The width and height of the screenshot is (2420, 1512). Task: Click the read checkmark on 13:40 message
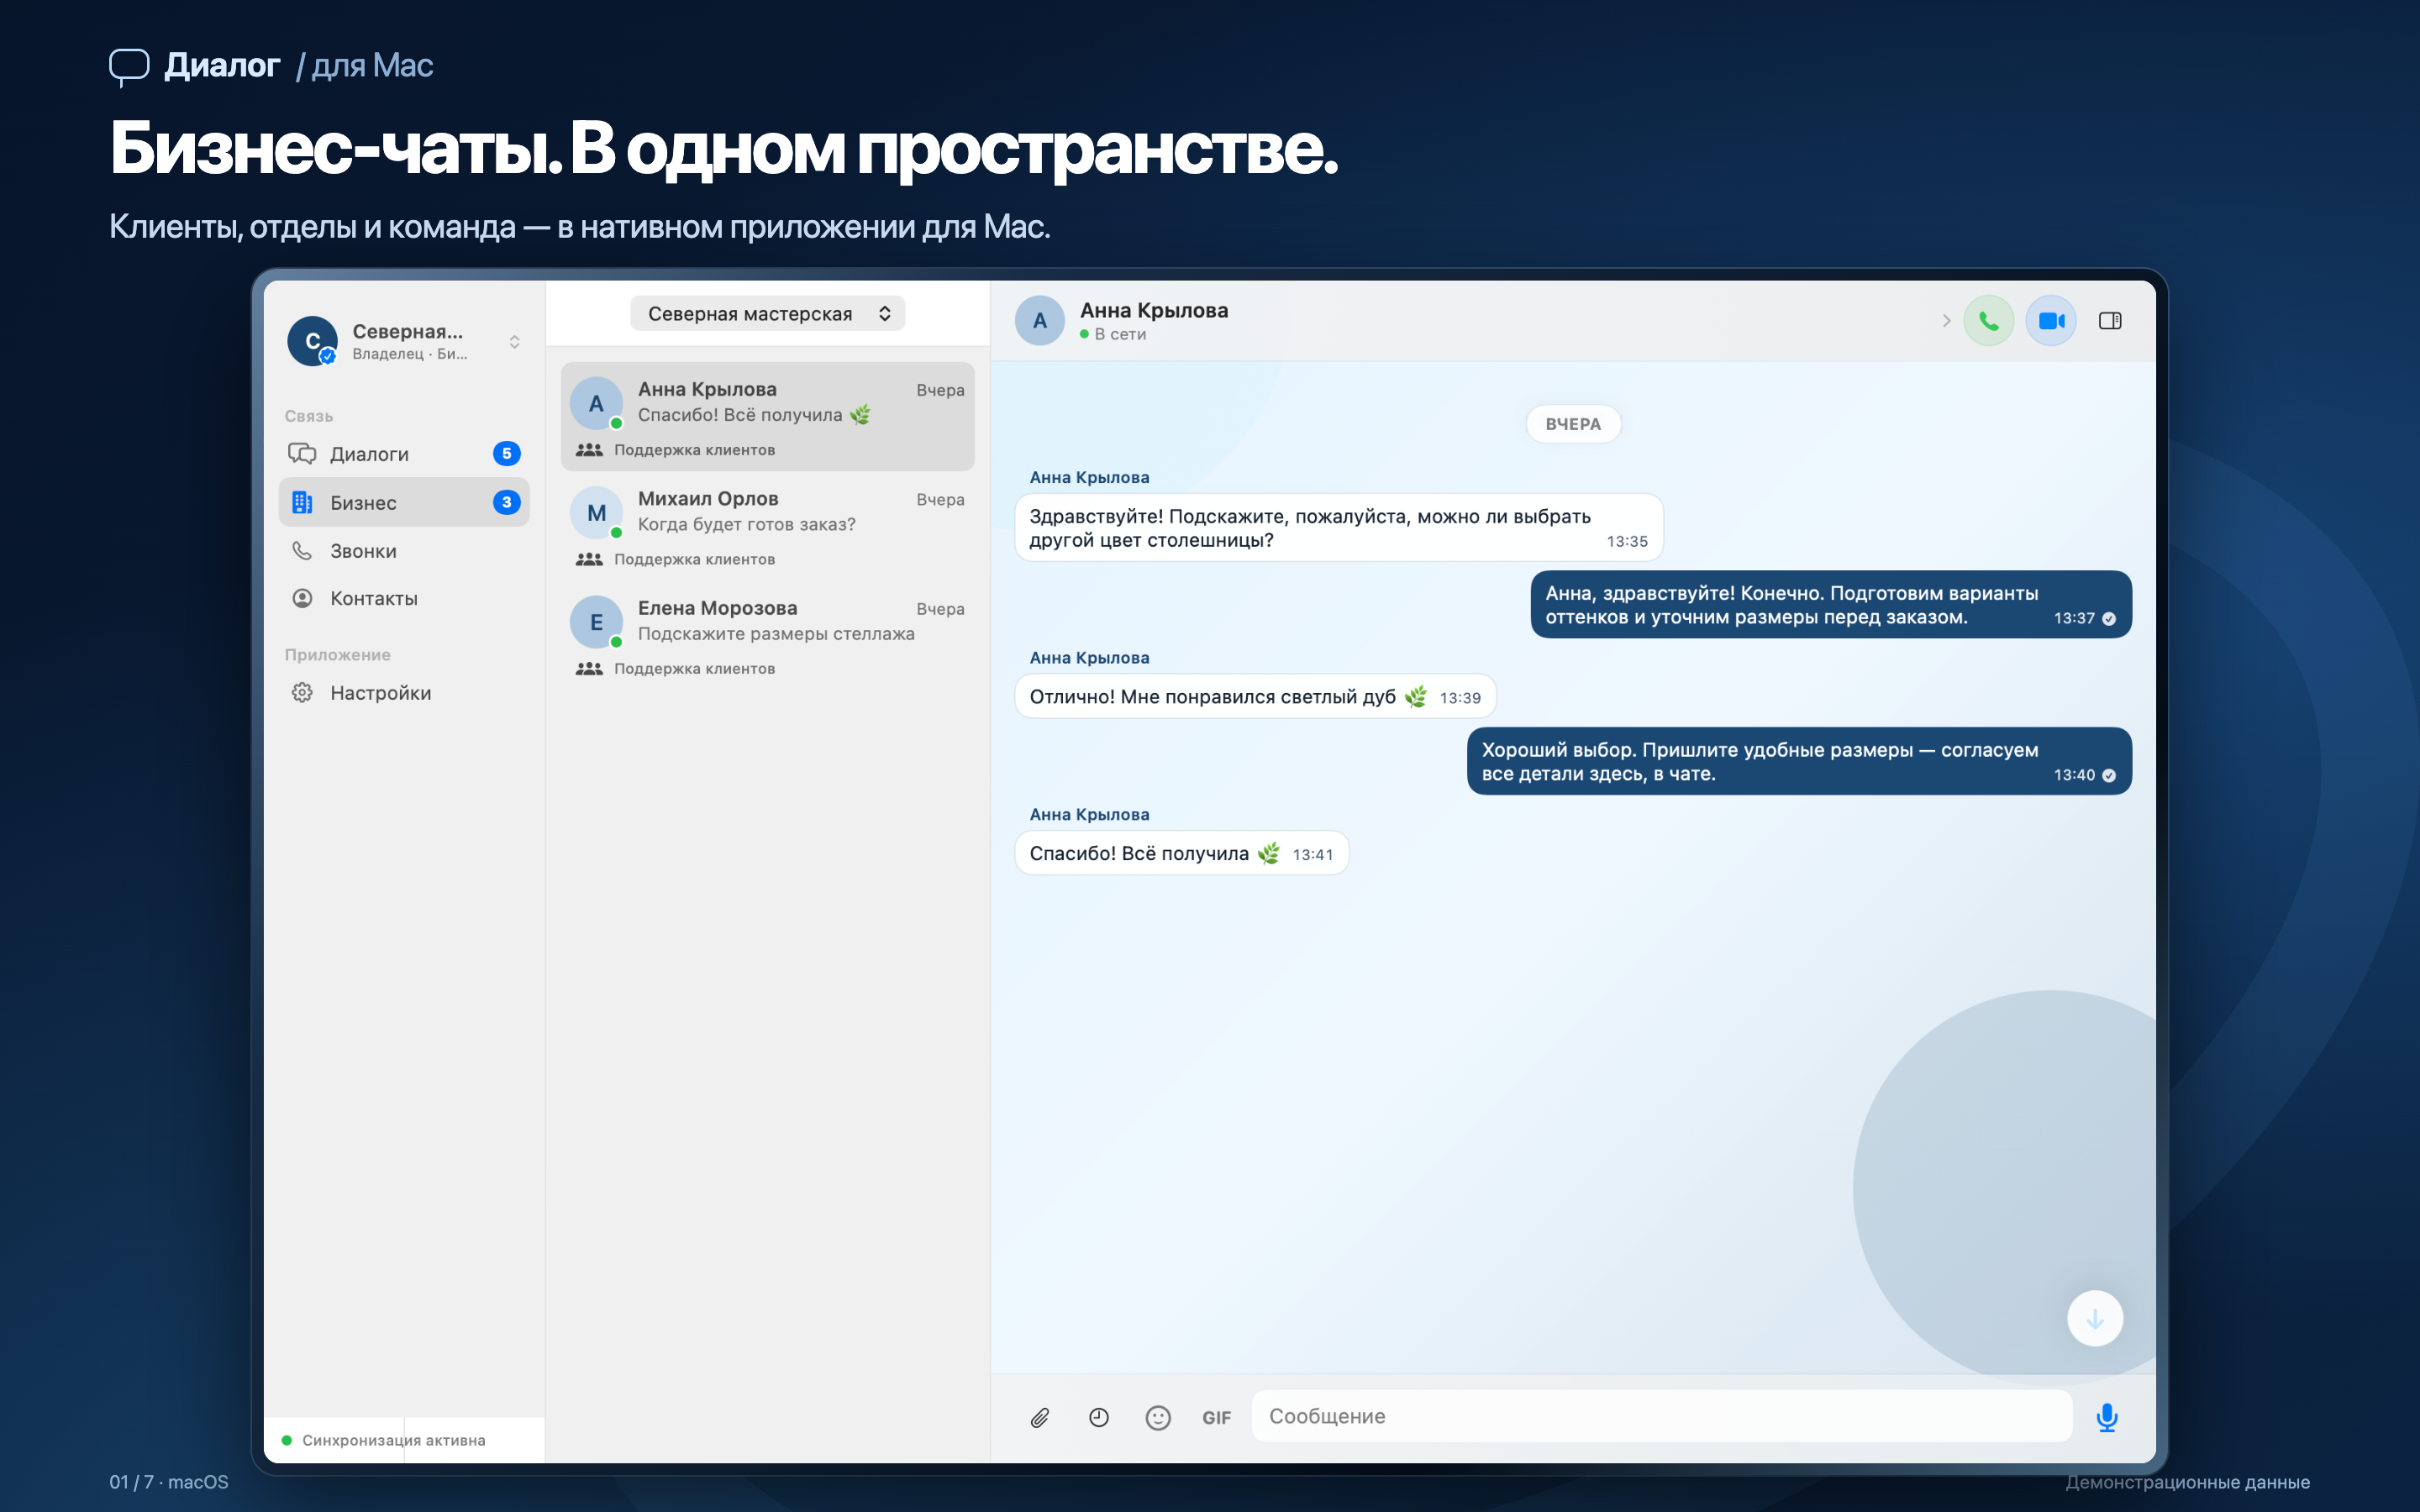(x=2109, y=776)
